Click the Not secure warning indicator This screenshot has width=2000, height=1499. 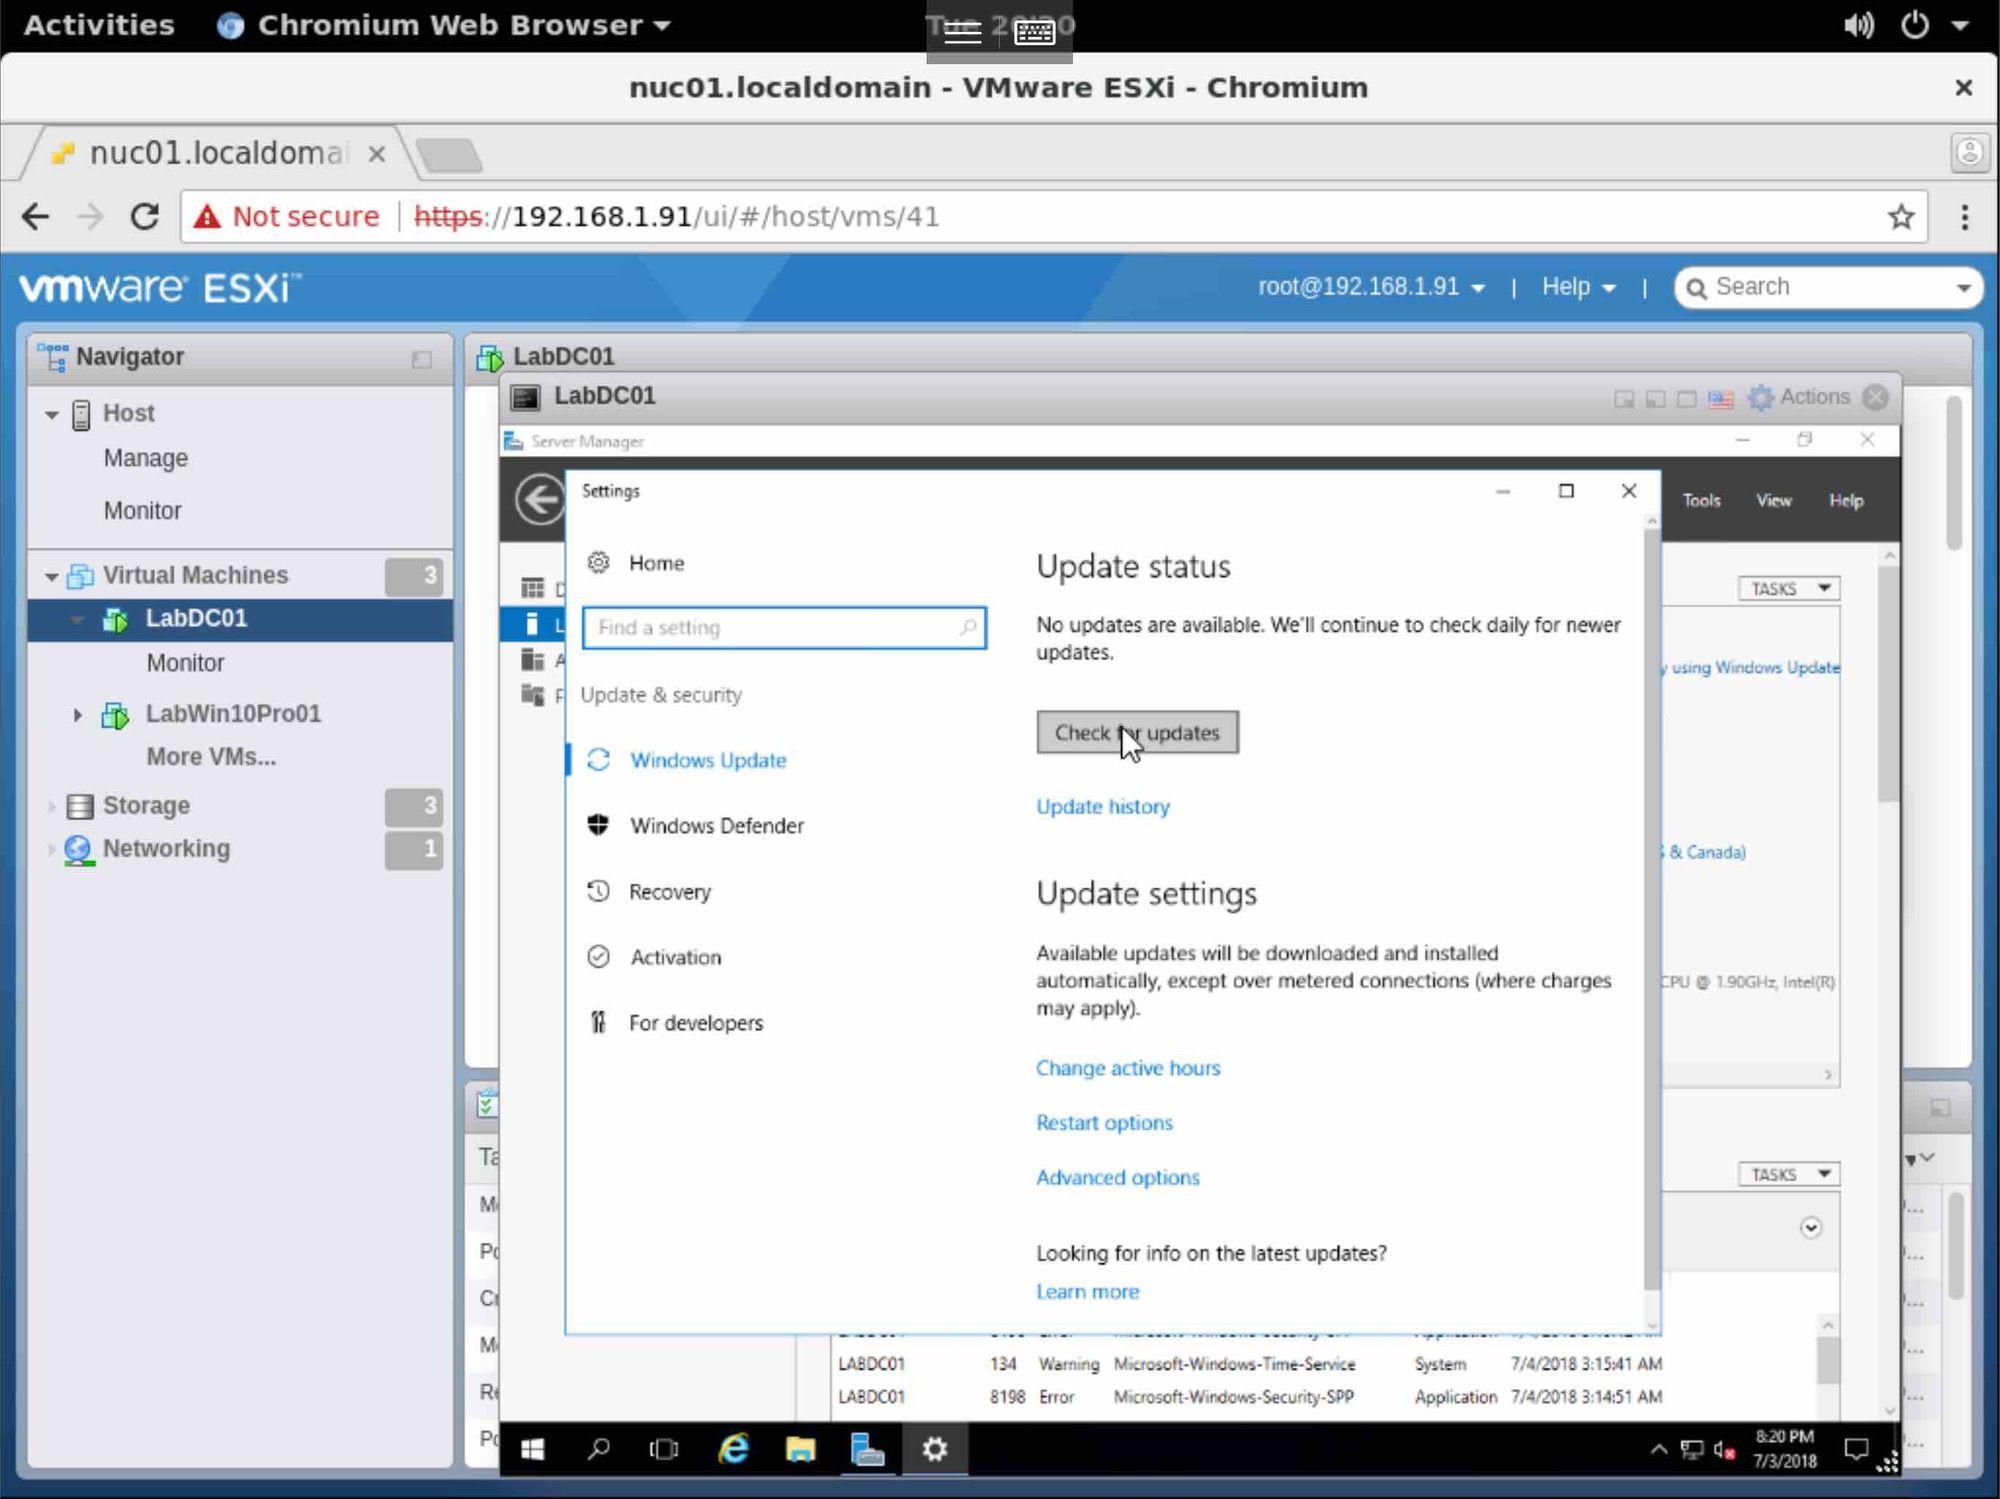287,216
